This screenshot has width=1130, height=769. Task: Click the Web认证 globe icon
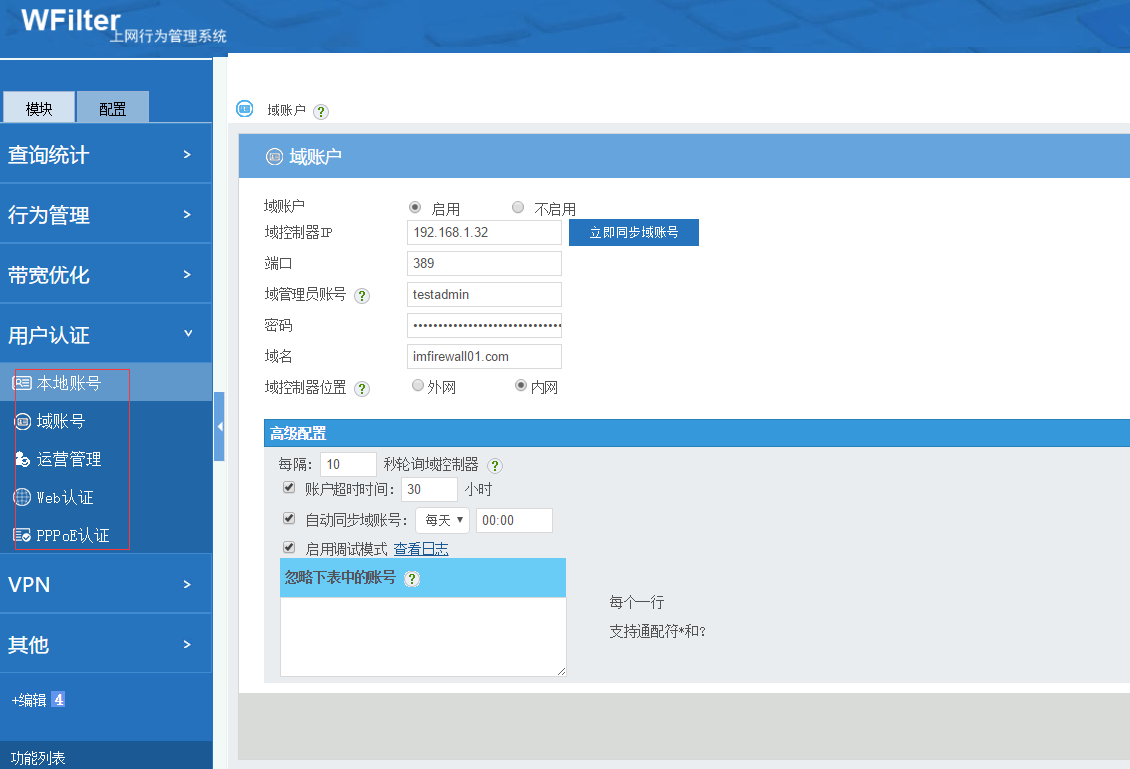click(22, 497)
